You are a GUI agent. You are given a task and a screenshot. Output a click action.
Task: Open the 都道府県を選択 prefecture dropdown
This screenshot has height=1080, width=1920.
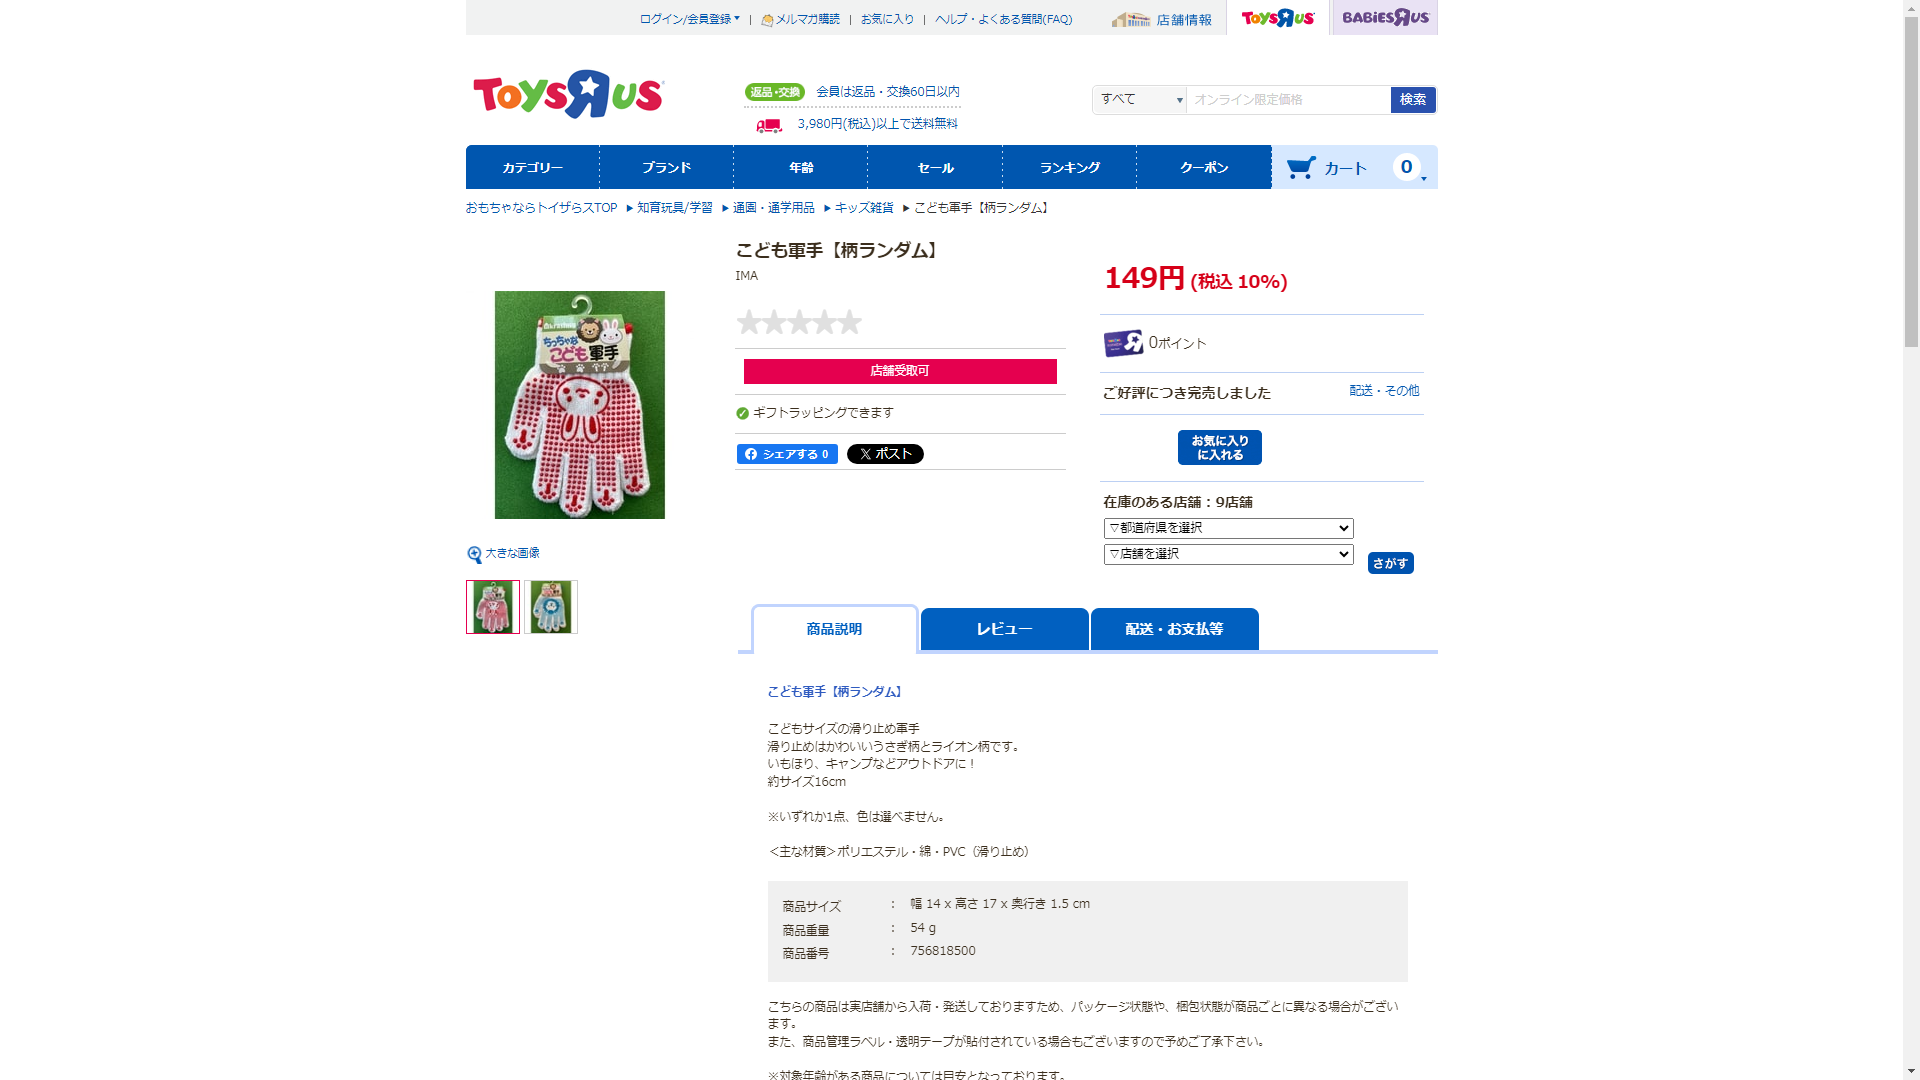click(1228, 528)
